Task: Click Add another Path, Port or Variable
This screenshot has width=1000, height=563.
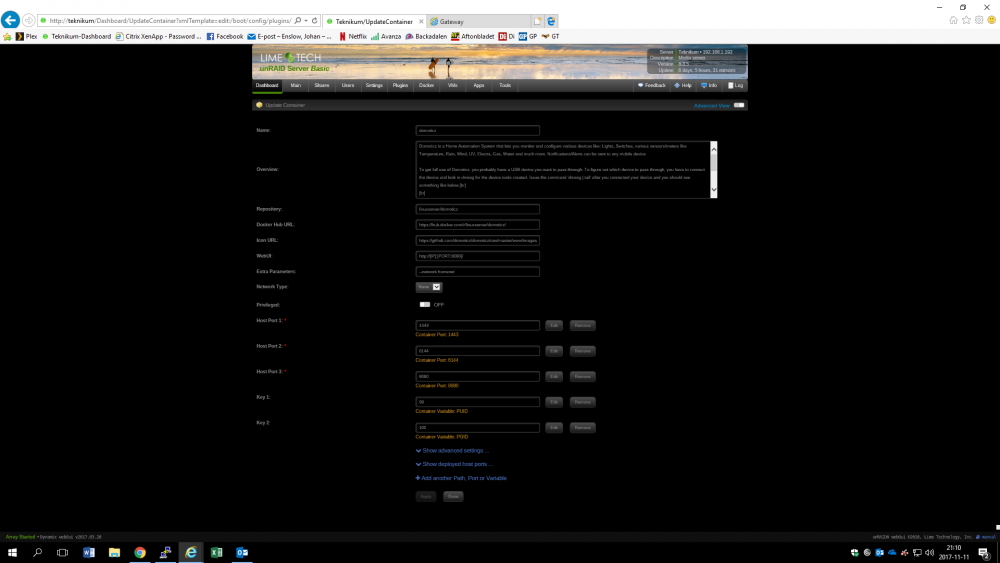Action: coord(461,478)
